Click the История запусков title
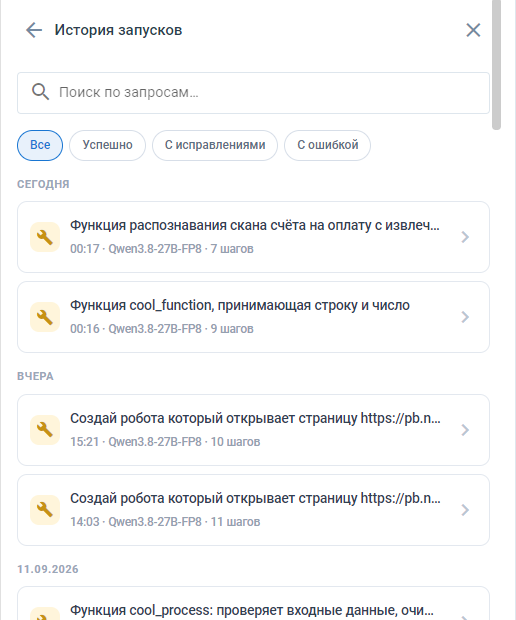The image size is (516, 620). [x=118, y=30]
